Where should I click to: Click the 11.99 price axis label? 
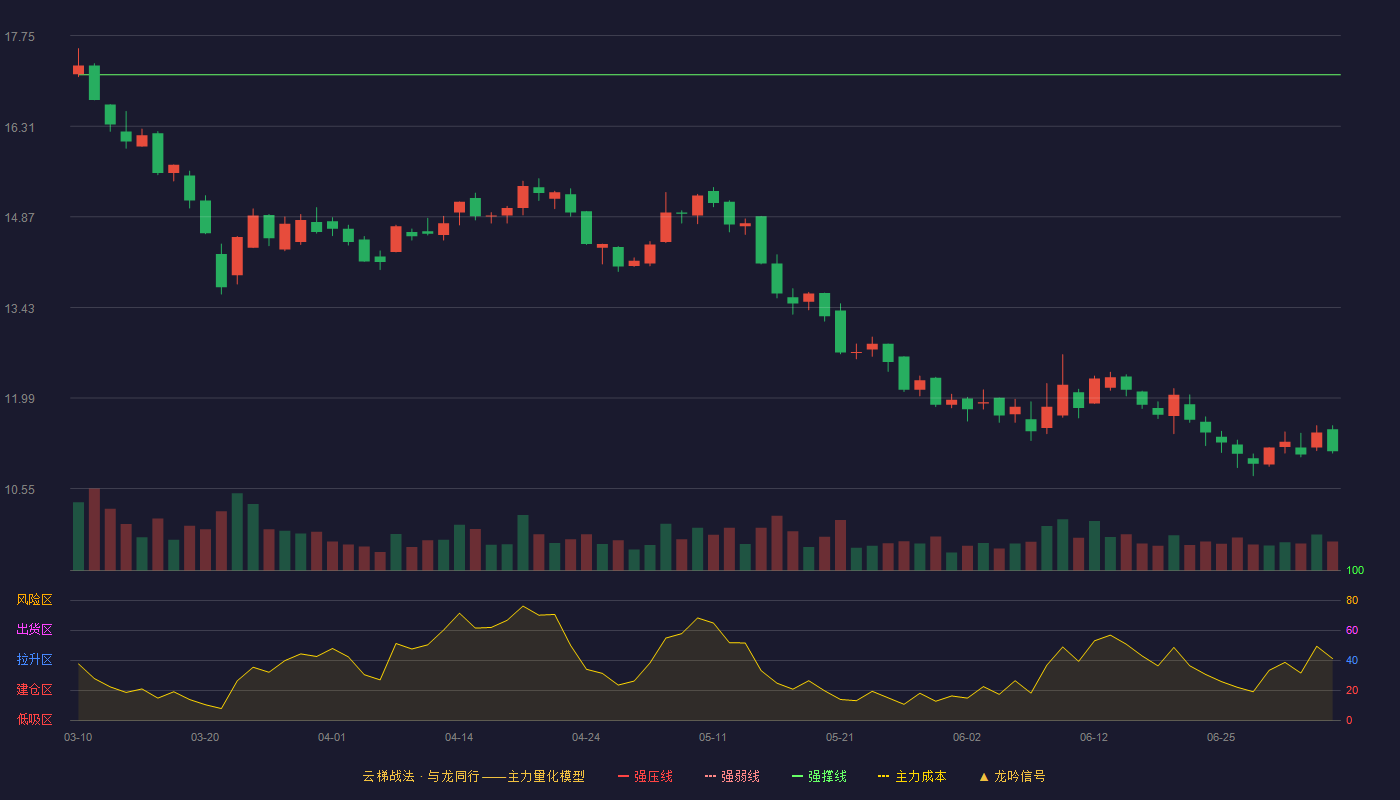tap(19, 399)
